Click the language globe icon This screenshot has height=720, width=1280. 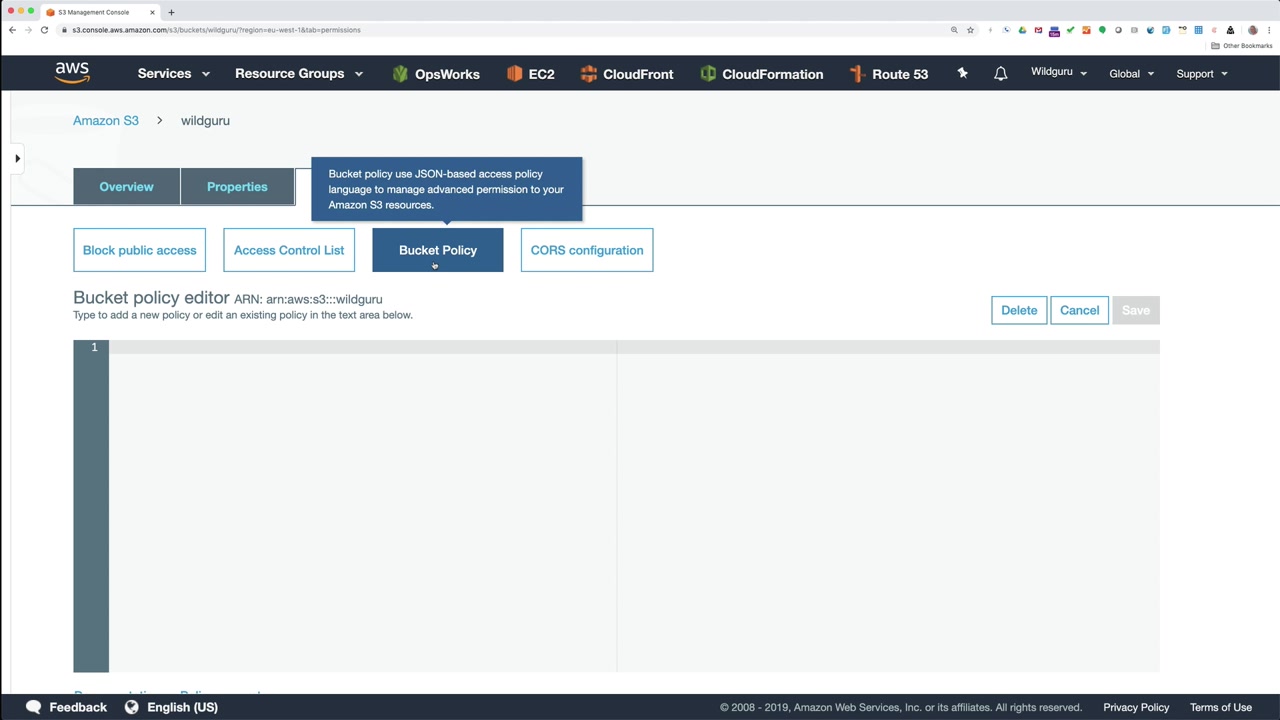pyautogui.click(x=131, y=707)
